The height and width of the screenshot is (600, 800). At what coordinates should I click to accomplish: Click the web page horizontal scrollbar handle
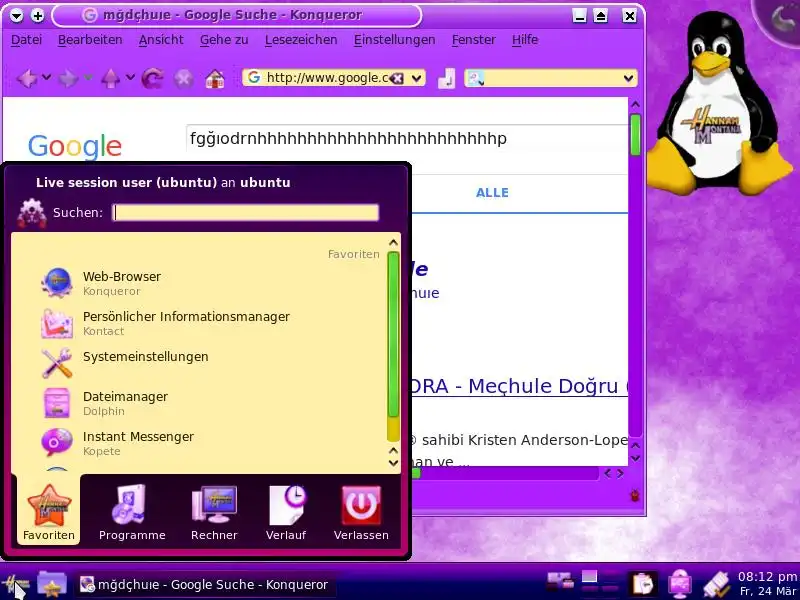[417, 473]
